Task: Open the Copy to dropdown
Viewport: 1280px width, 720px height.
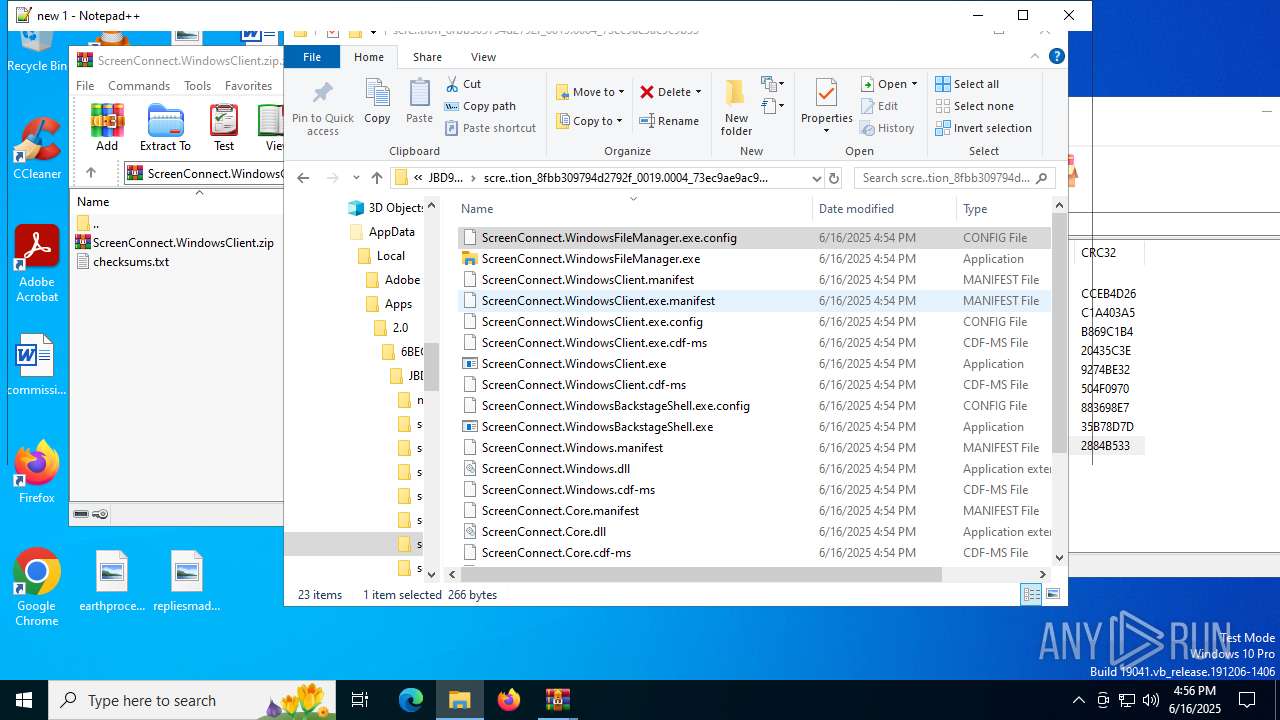Action: click(x=590, y=121)
